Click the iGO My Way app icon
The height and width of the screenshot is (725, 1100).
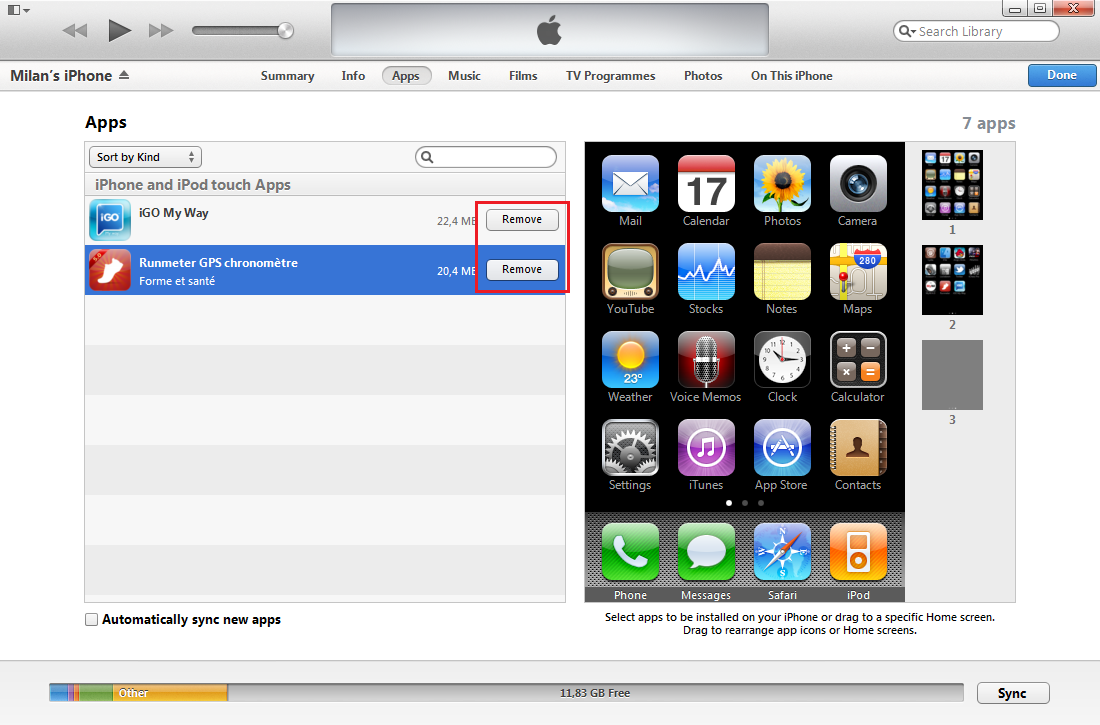tap(109, 220)
